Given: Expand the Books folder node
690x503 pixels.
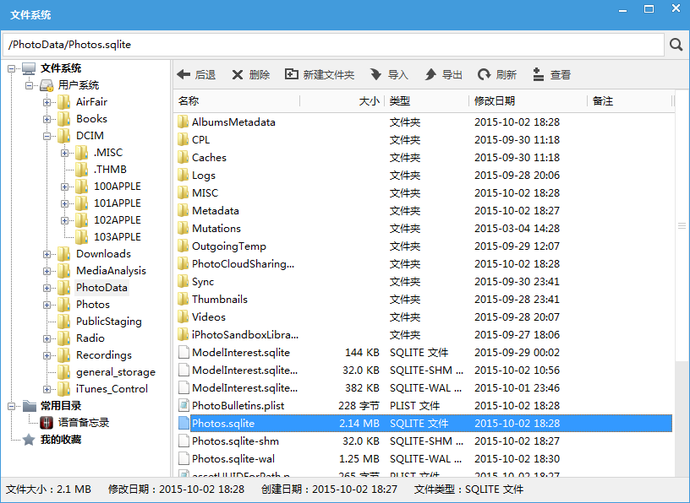Looking at the screenshot, I should [x=47, y=119].
